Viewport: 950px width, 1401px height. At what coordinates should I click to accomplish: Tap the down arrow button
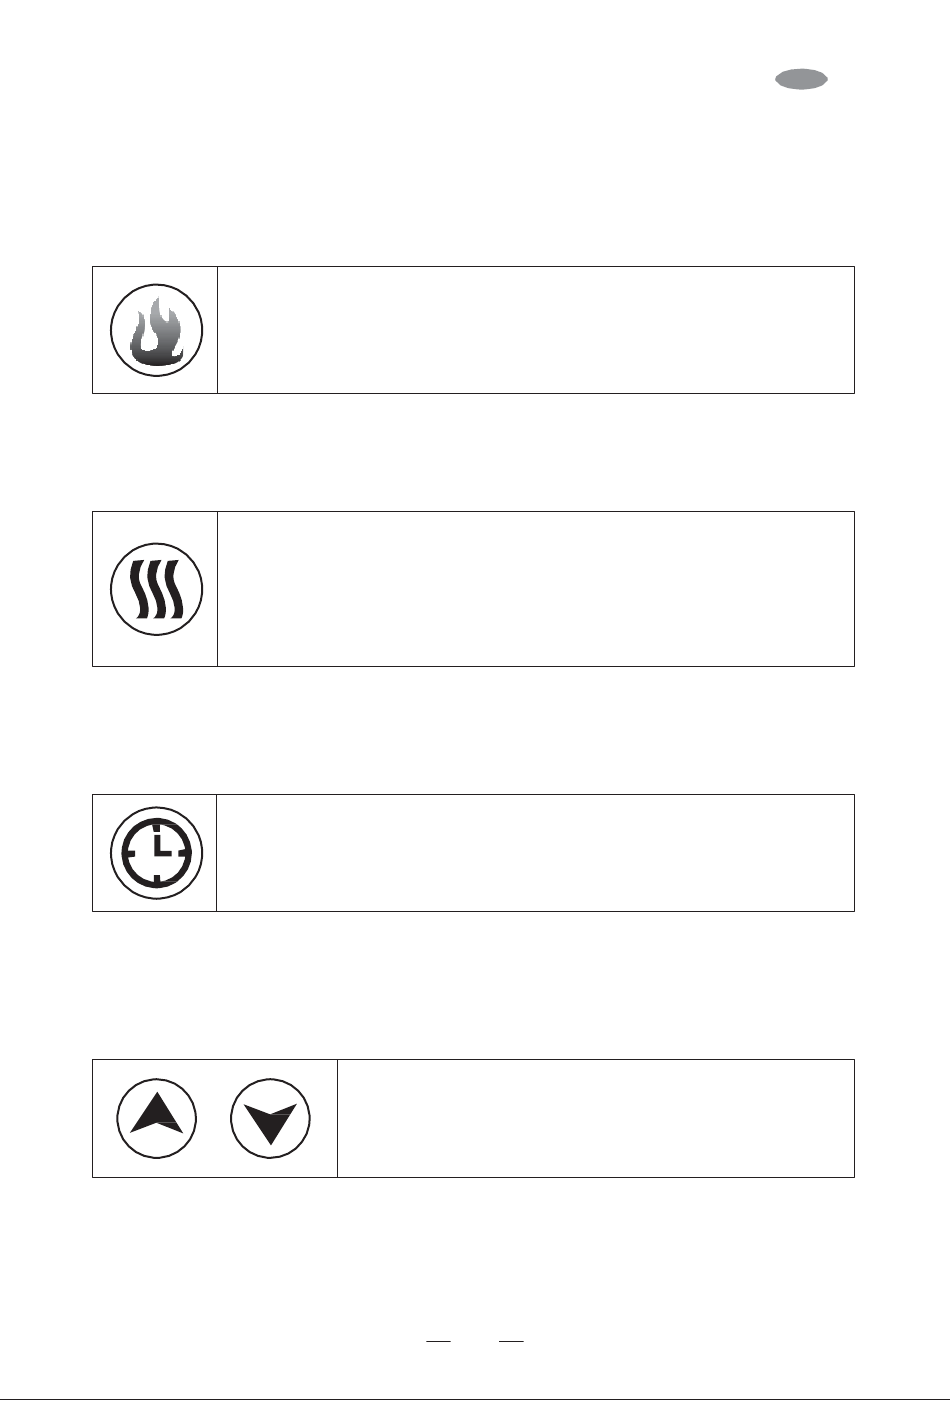271,1118
